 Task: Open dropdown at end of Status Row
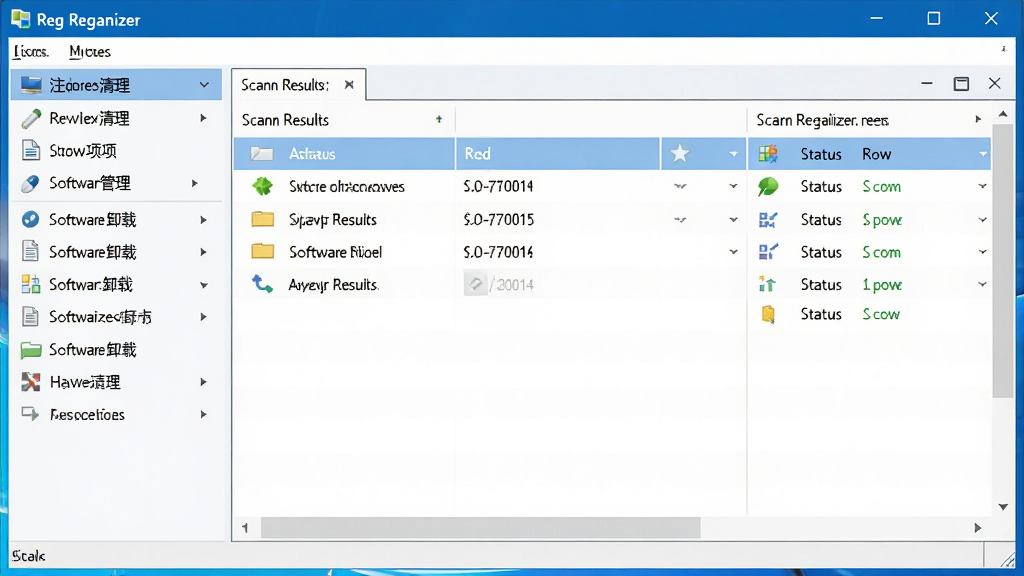982,154
